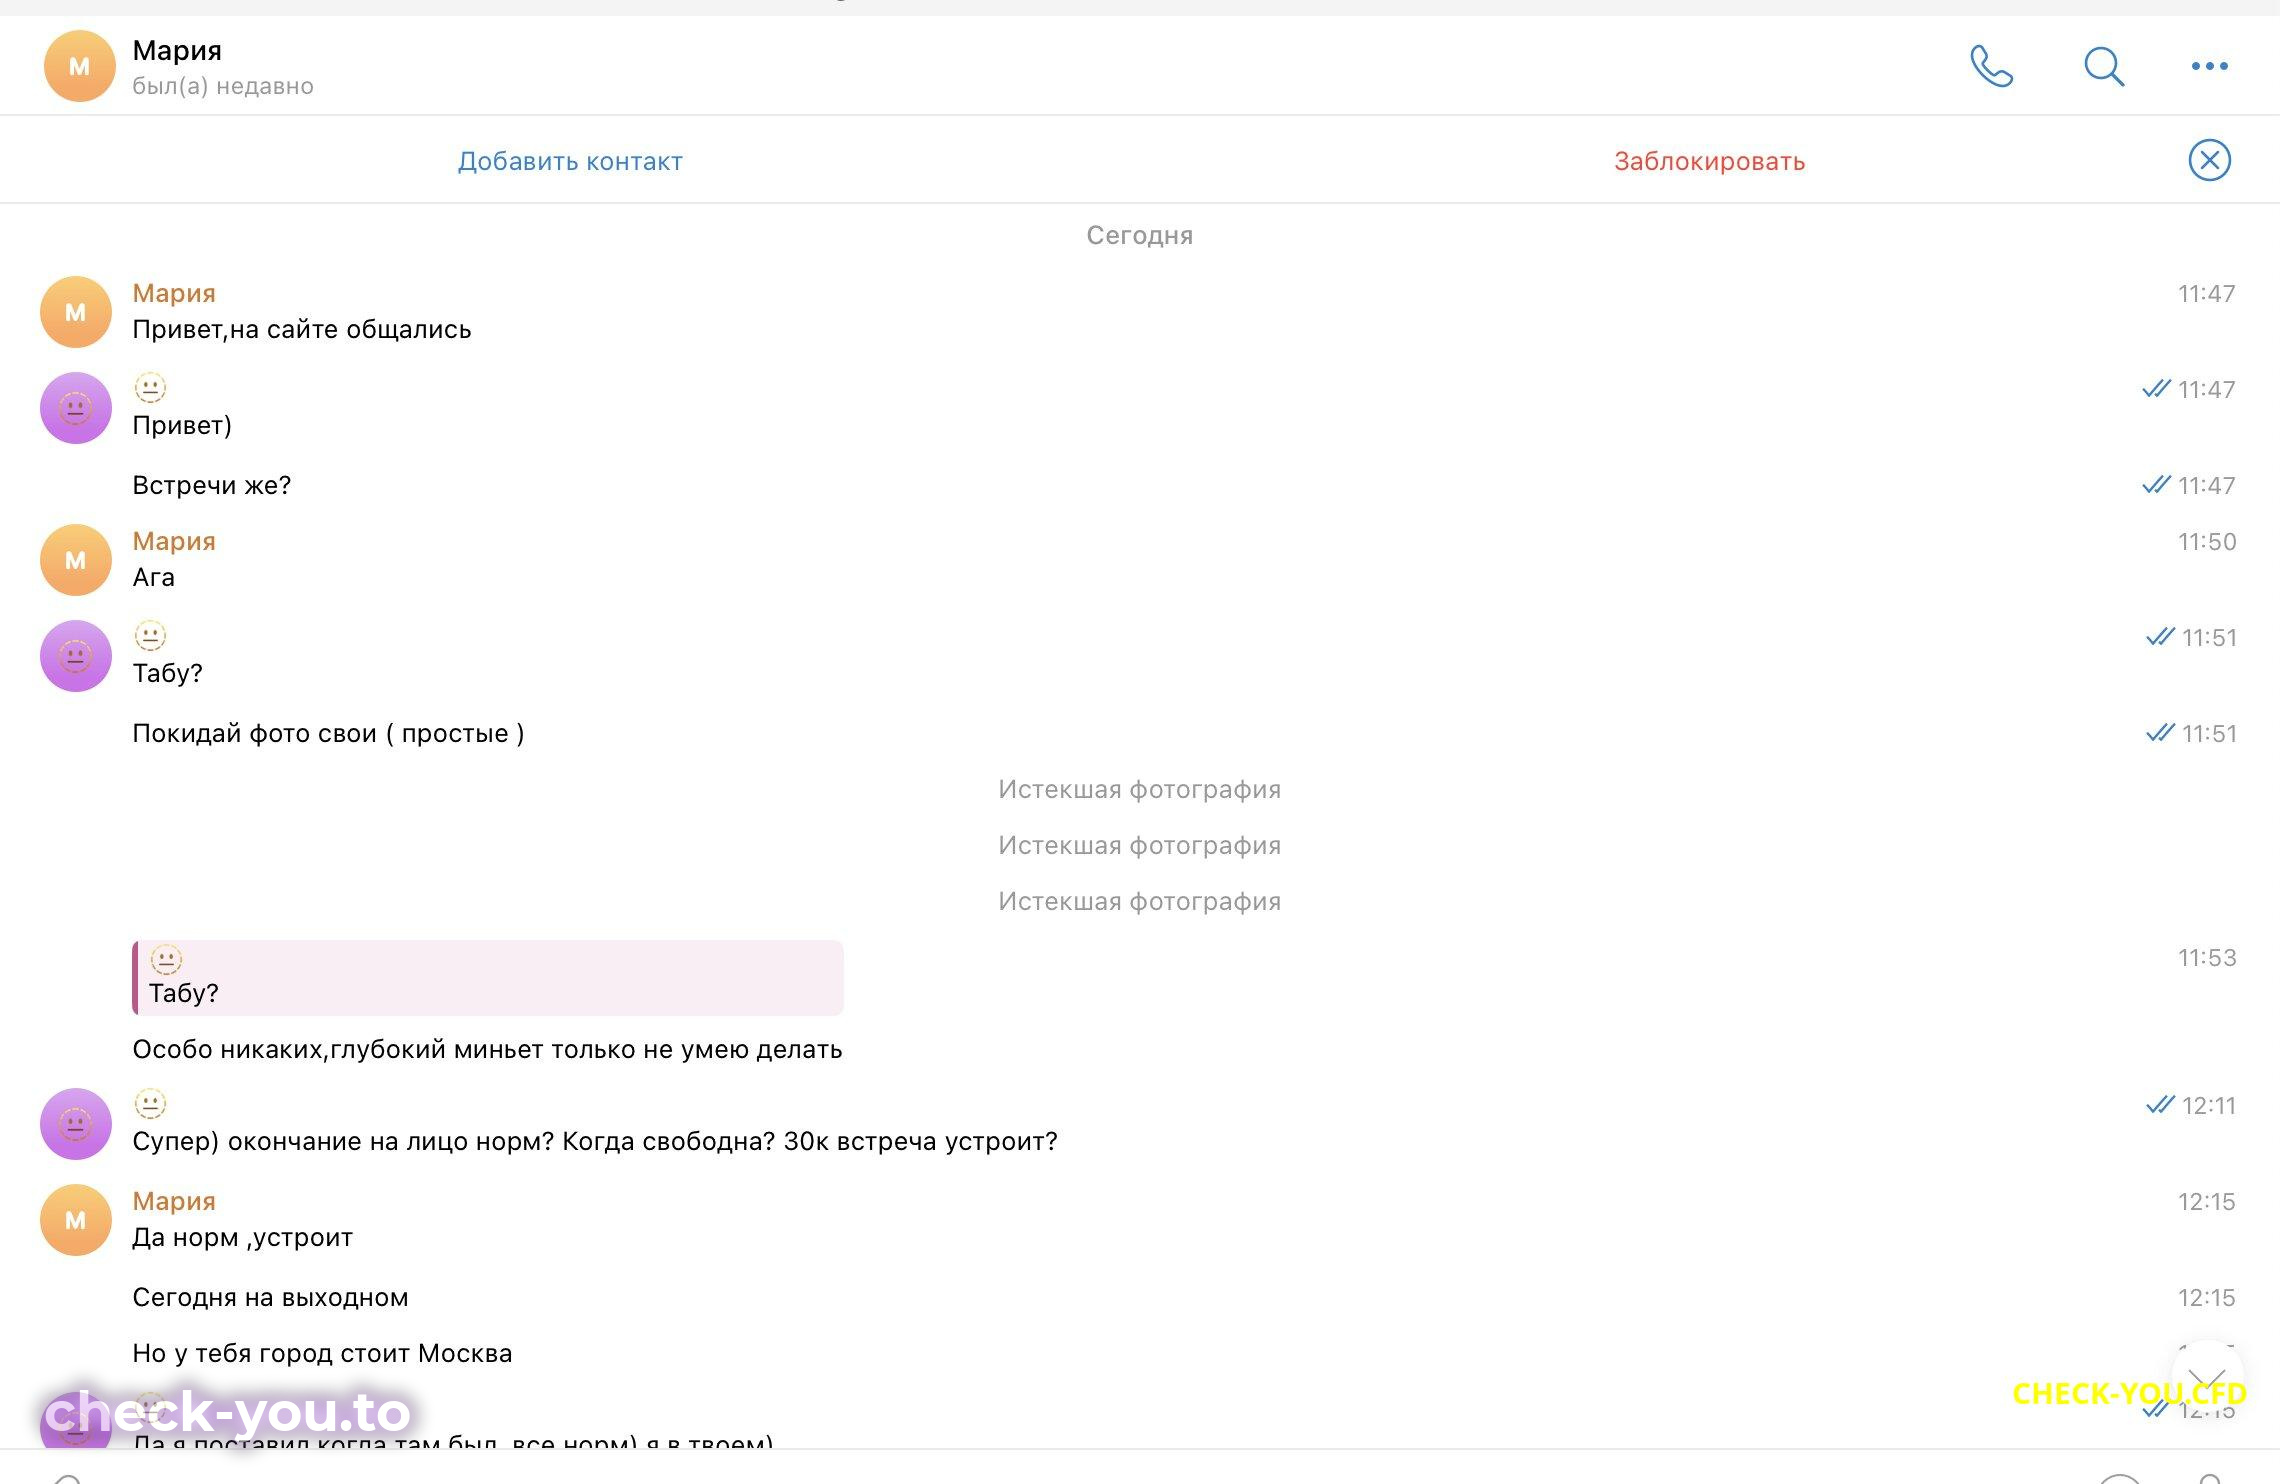Click timestamp 11:53 on the reply message
This screenshot has height=1484, width=2280.
tap(2207, 957)
